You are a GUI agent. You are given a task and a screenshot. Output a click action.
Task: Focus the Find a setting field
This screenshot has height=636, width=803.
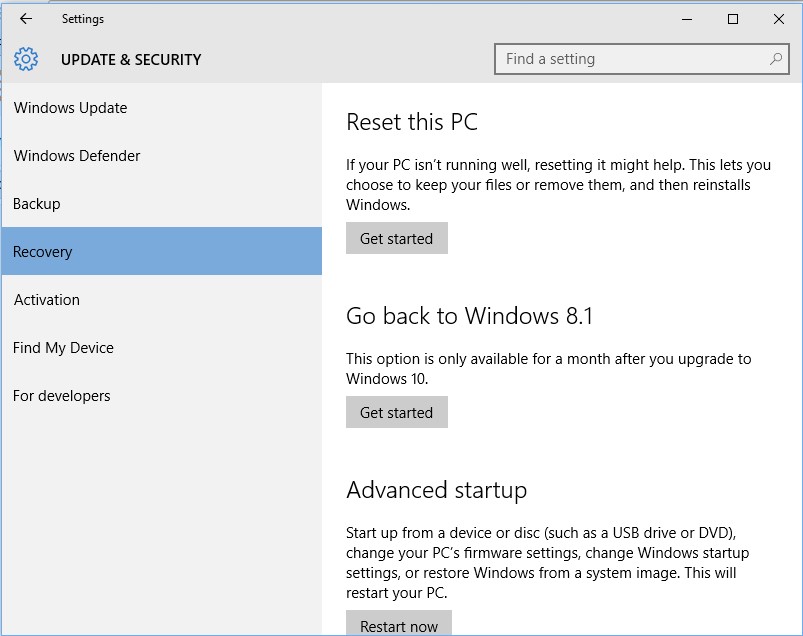click(x=642, y=59)
